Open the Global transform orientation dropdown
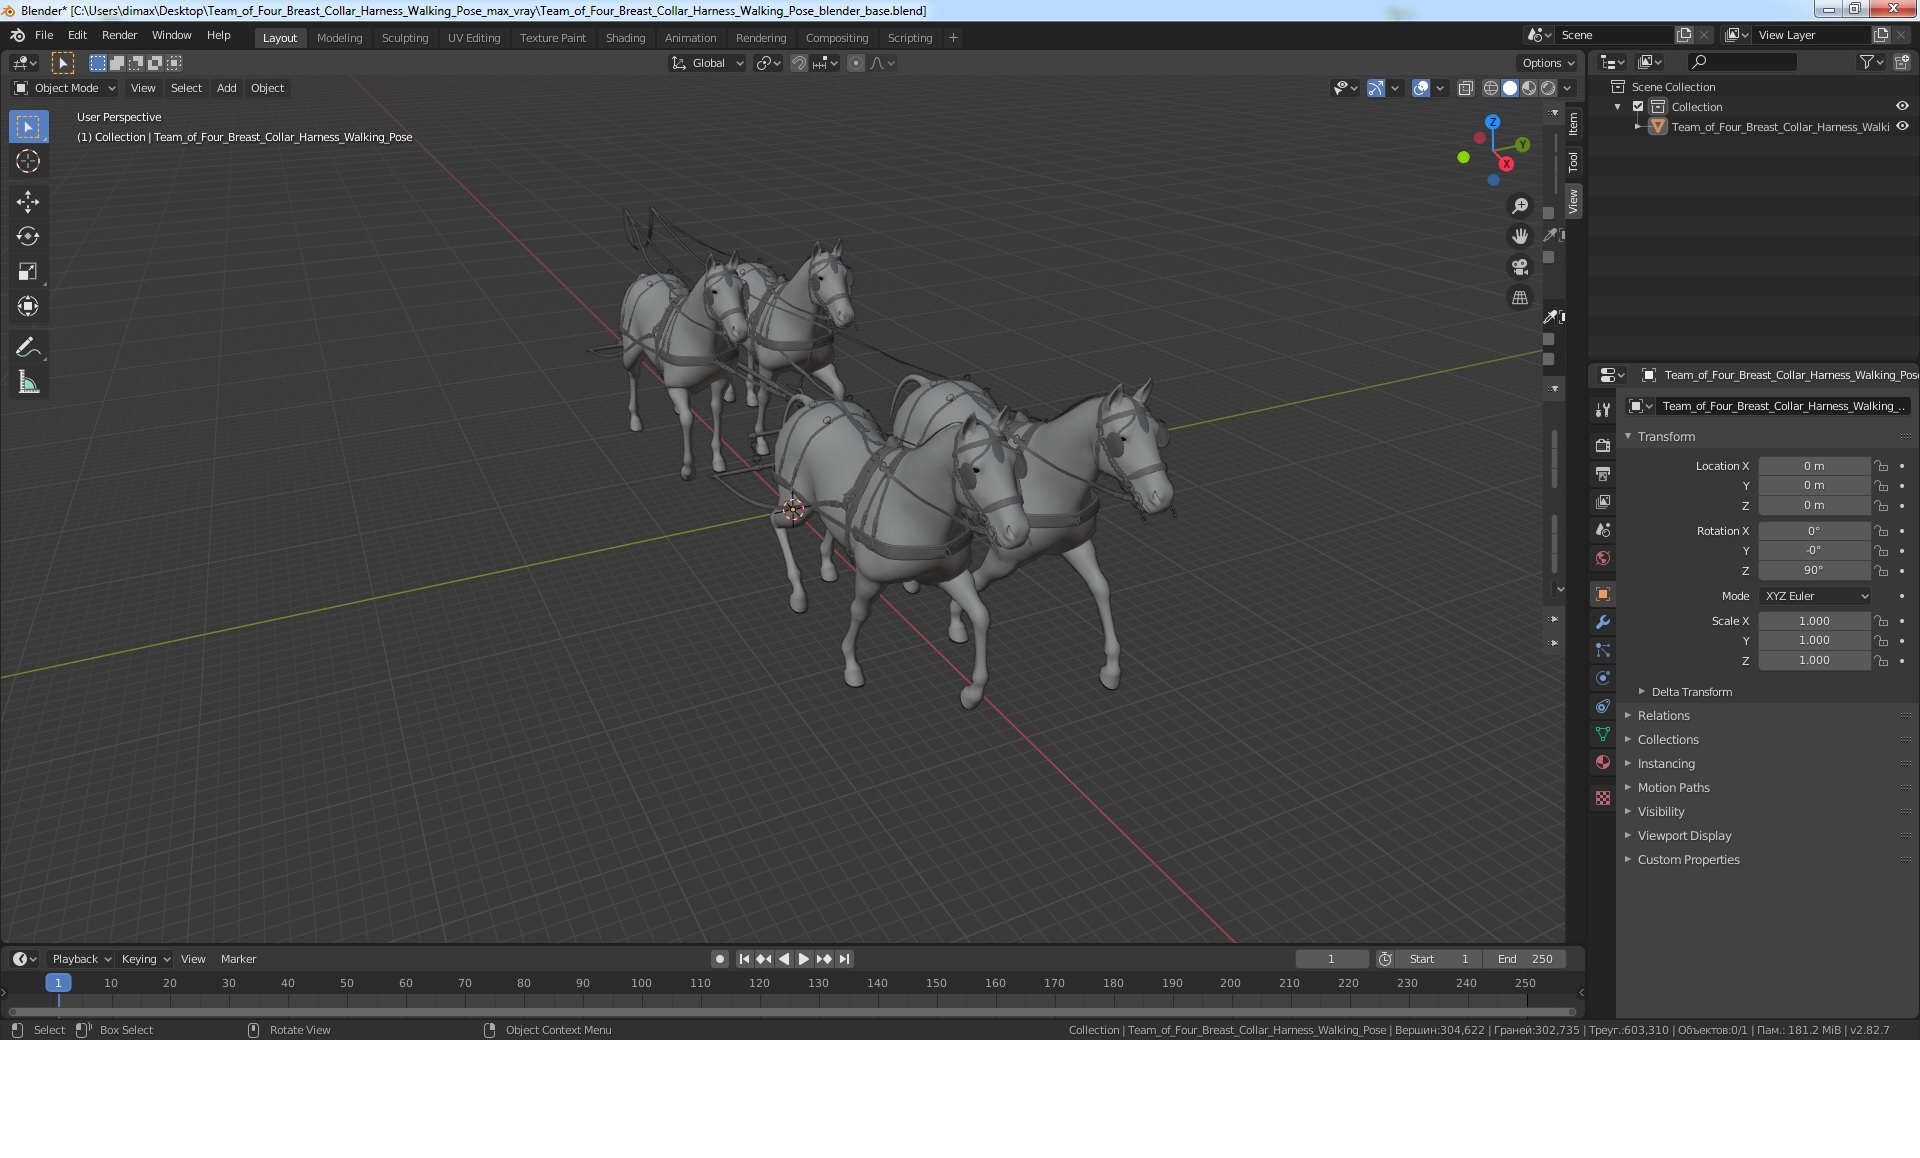Image resolution: width=1920 pixels, height=1158 pixels. [x=707, y=63]
